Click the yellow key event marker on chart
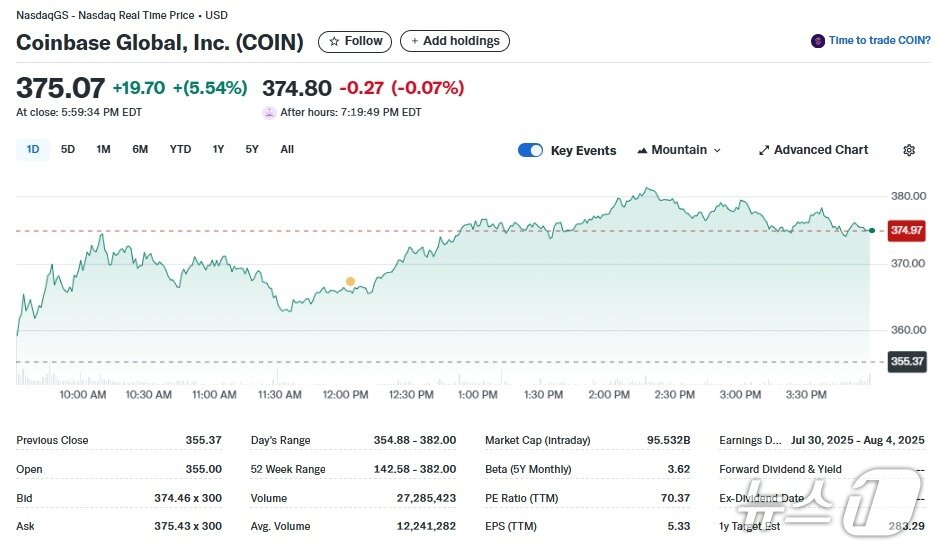Image resolution: width=935 pixels, height=550 pixels. click(x=350, y=281)
